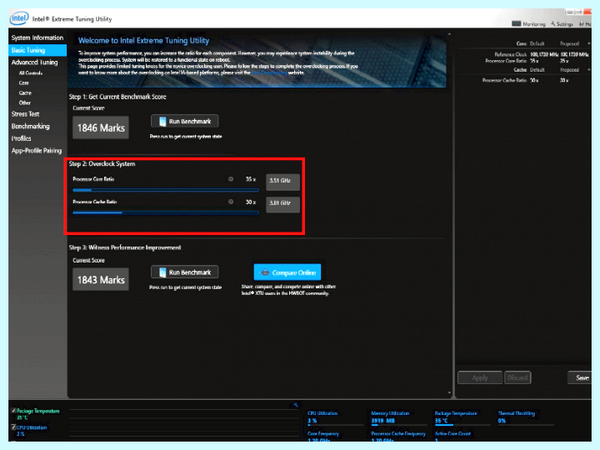
Task: Click Processor Core Ratio row in proposed panel
Action: [x=527, y=61]
